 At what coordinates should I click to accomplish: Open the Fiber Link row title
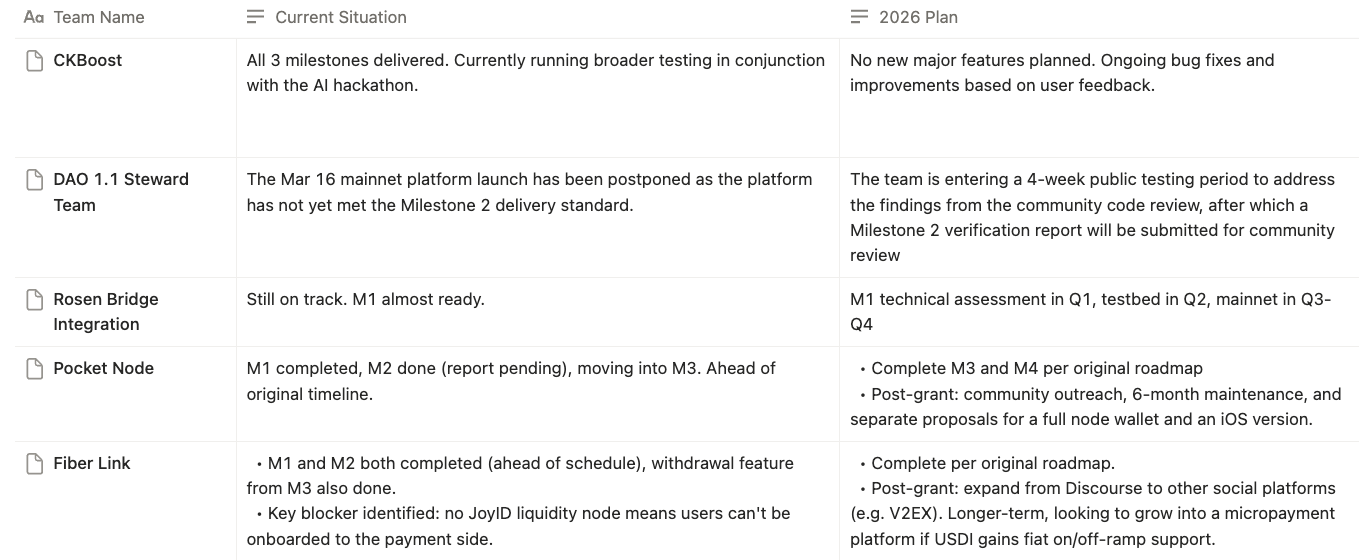pos(92,463)
